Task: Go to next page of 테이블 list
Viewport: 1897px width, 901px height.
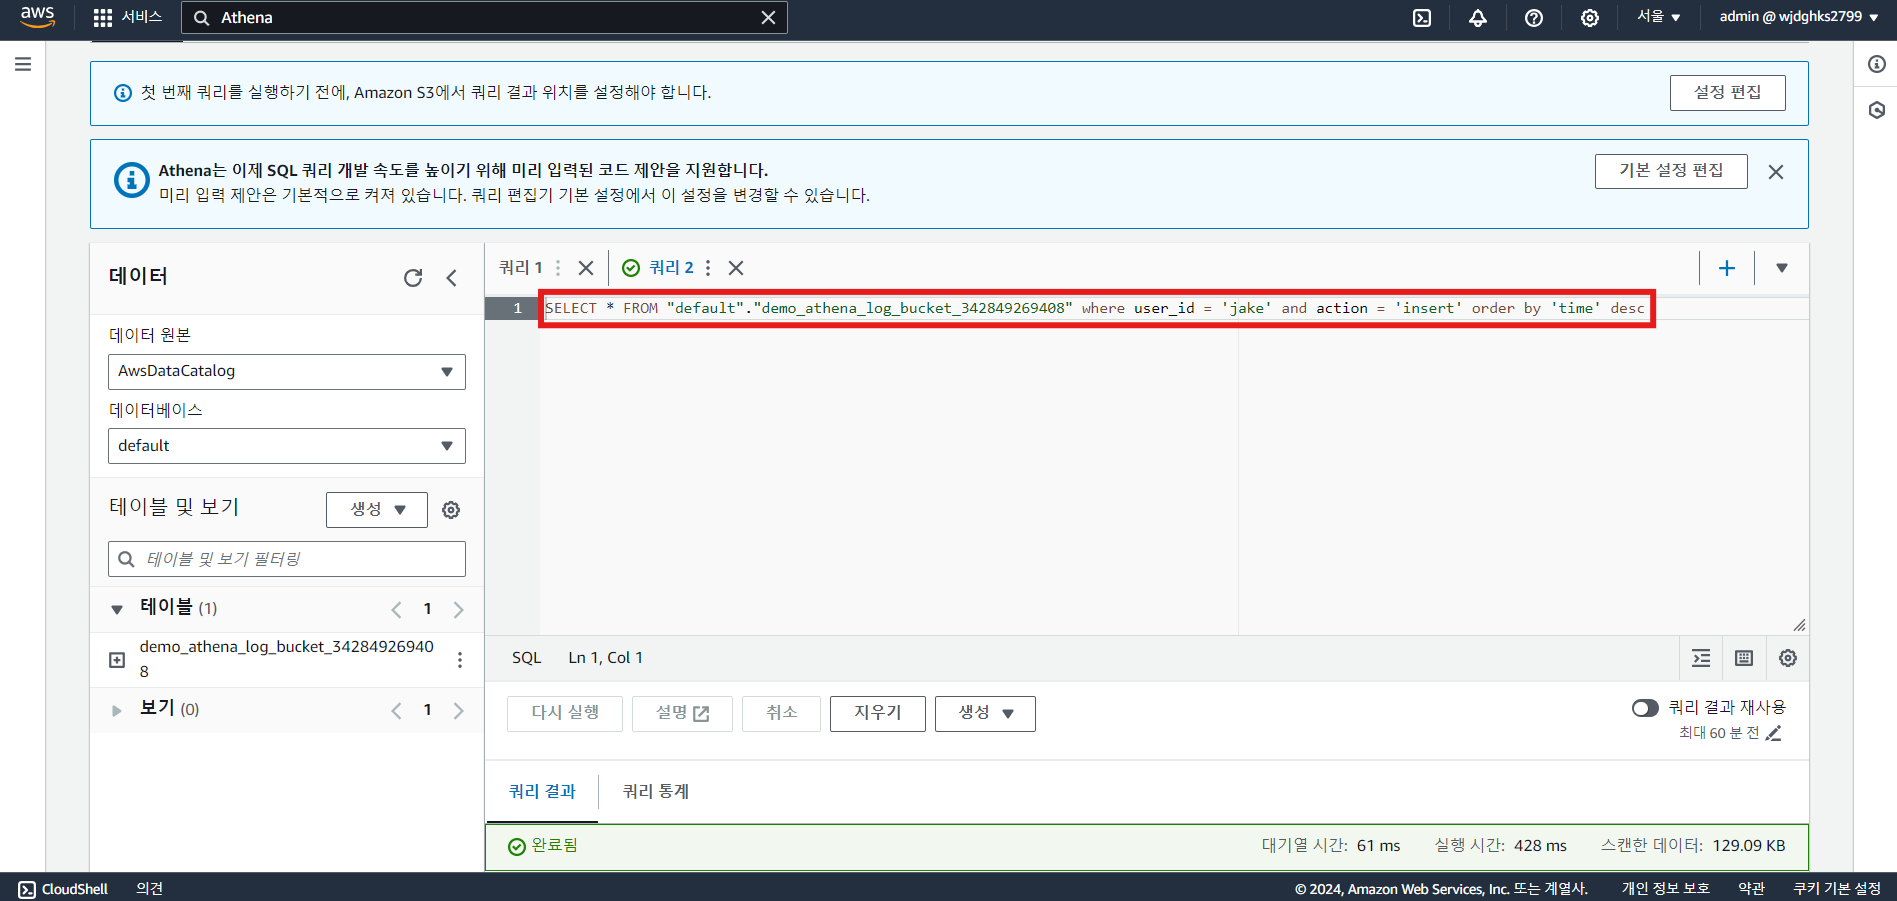Action: click(x=458, y=609)
